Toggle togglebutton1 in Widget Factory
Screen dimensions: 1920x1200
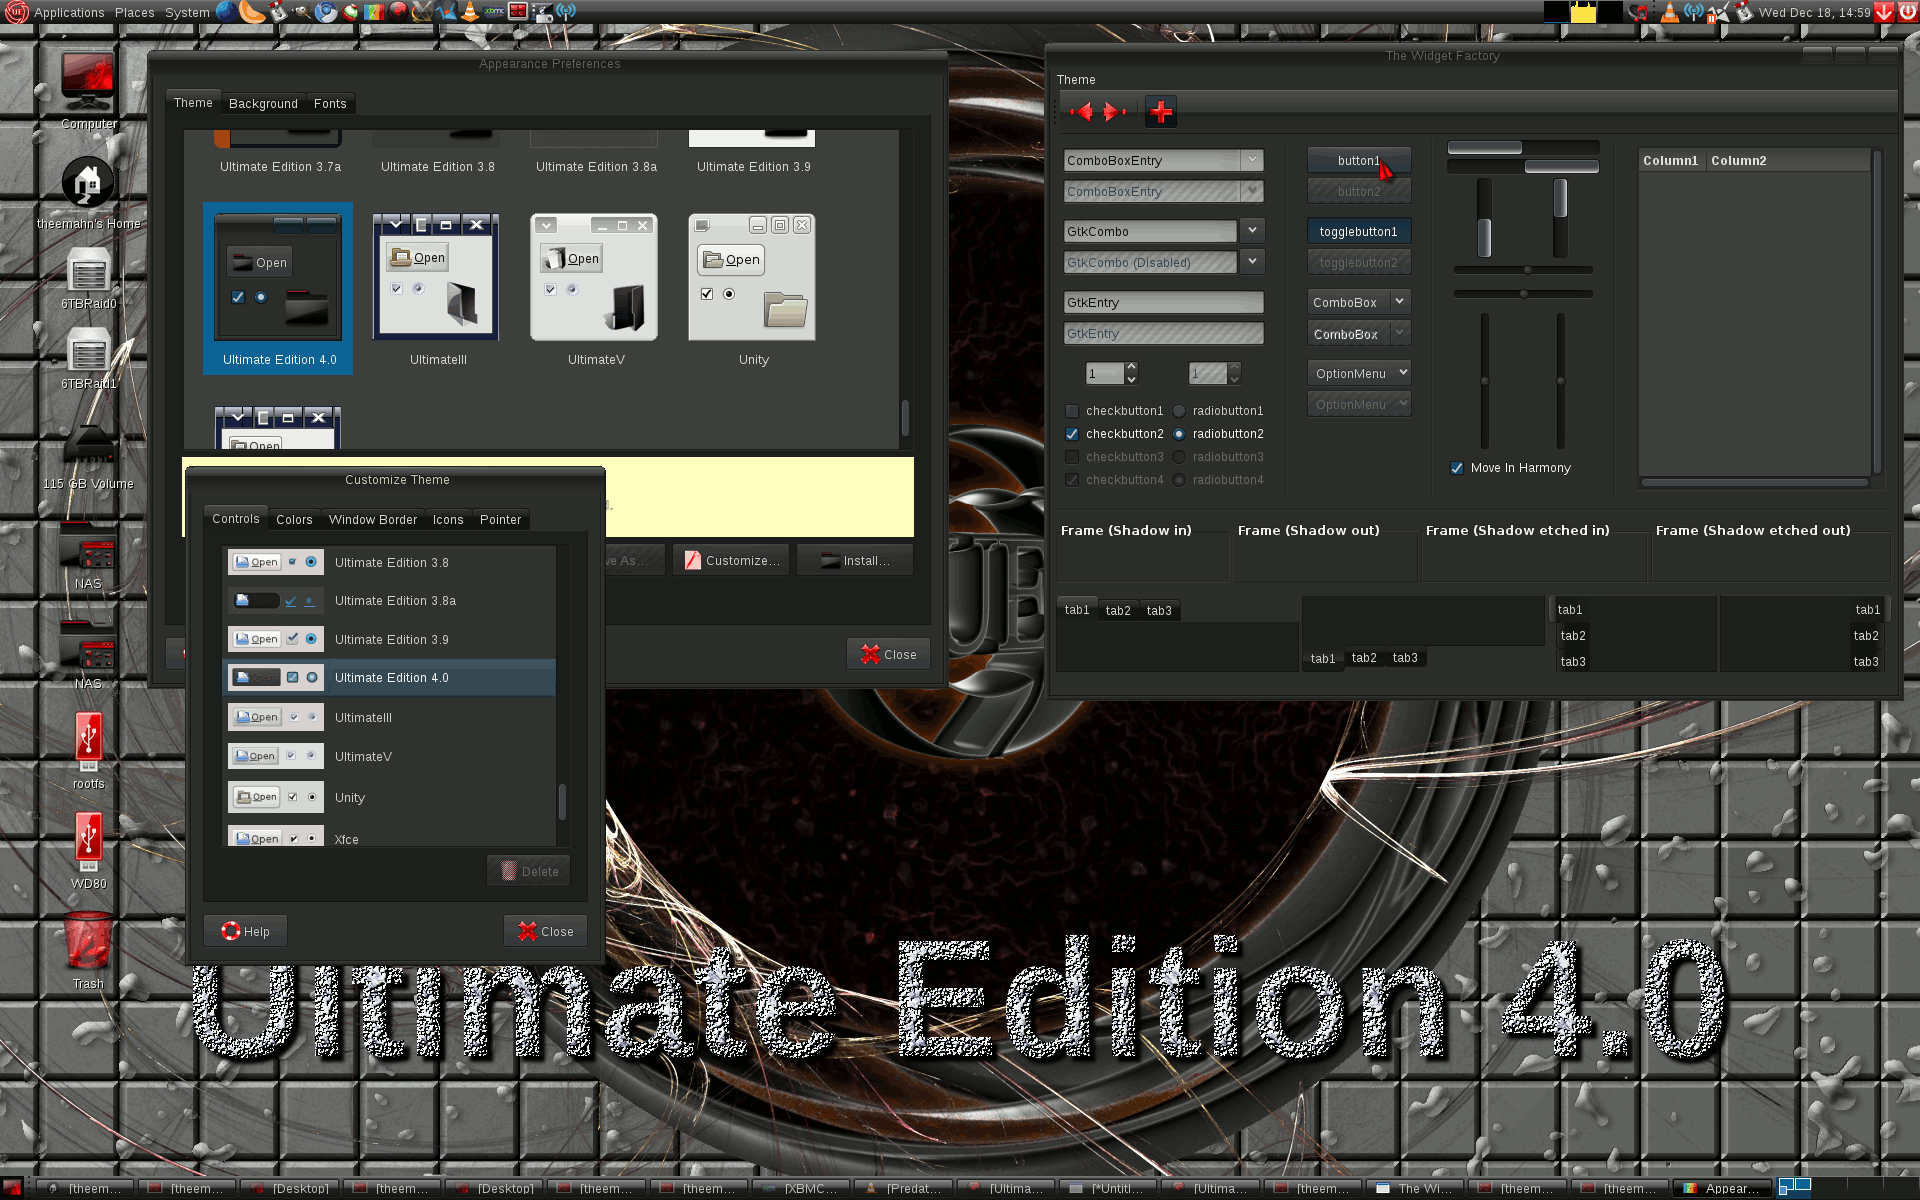tap(1359, 231)
